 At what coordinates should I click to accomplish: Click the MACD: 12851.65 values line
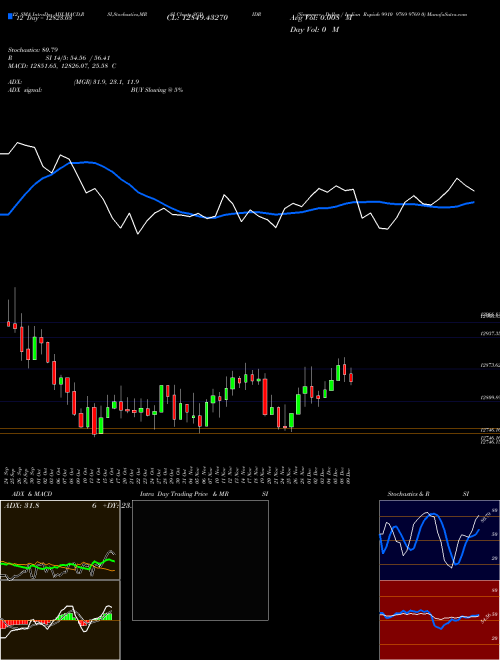click(62, 66)
